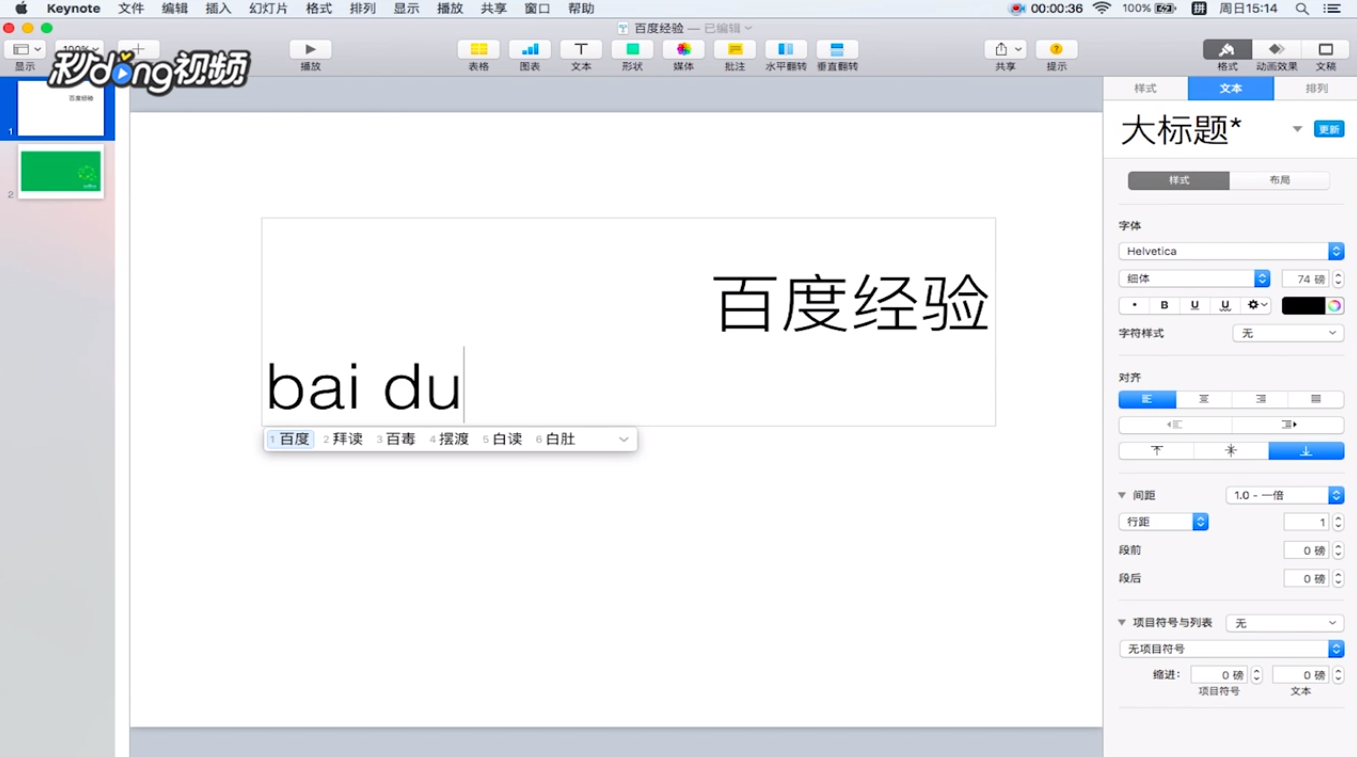Click the tips (提示) question icon

(1056, 49)
